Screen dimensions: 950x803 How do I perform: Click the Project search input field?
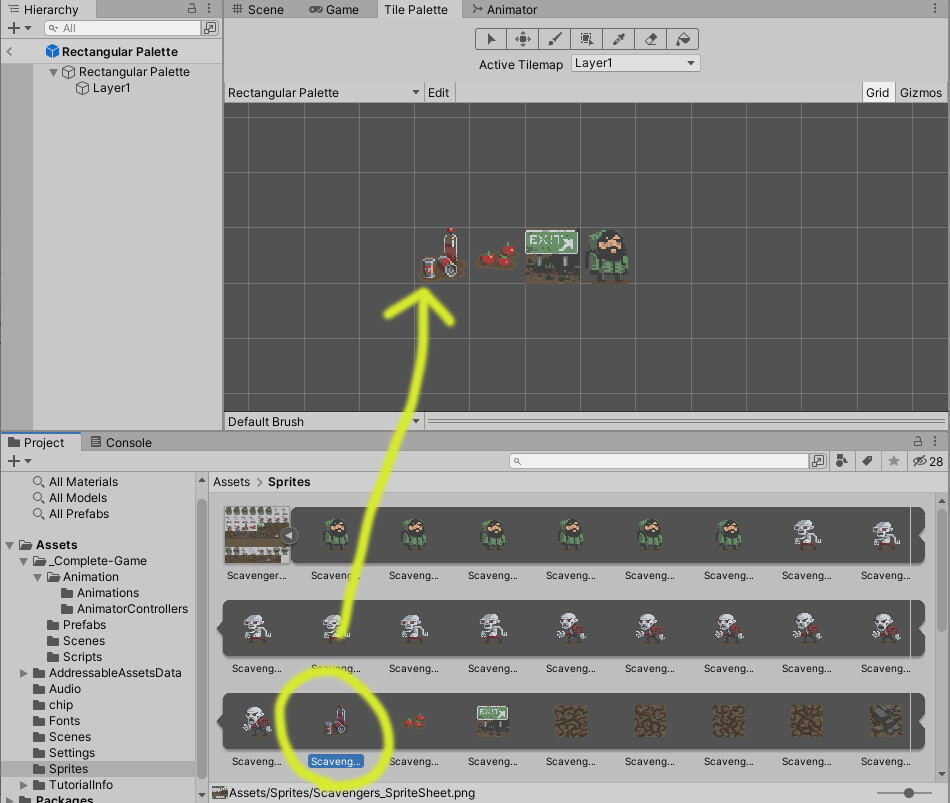659,461
